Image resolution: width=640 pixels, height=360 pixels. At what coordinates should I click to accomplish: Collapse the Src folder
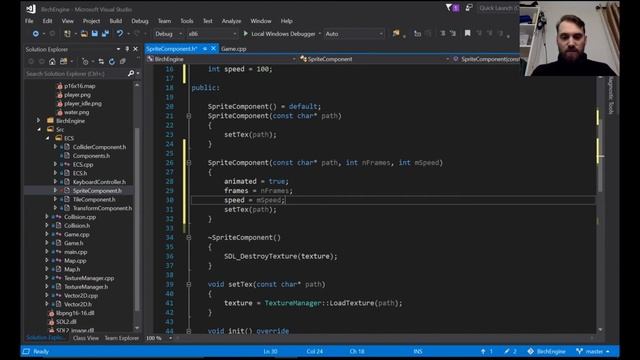tap(39, 129)
